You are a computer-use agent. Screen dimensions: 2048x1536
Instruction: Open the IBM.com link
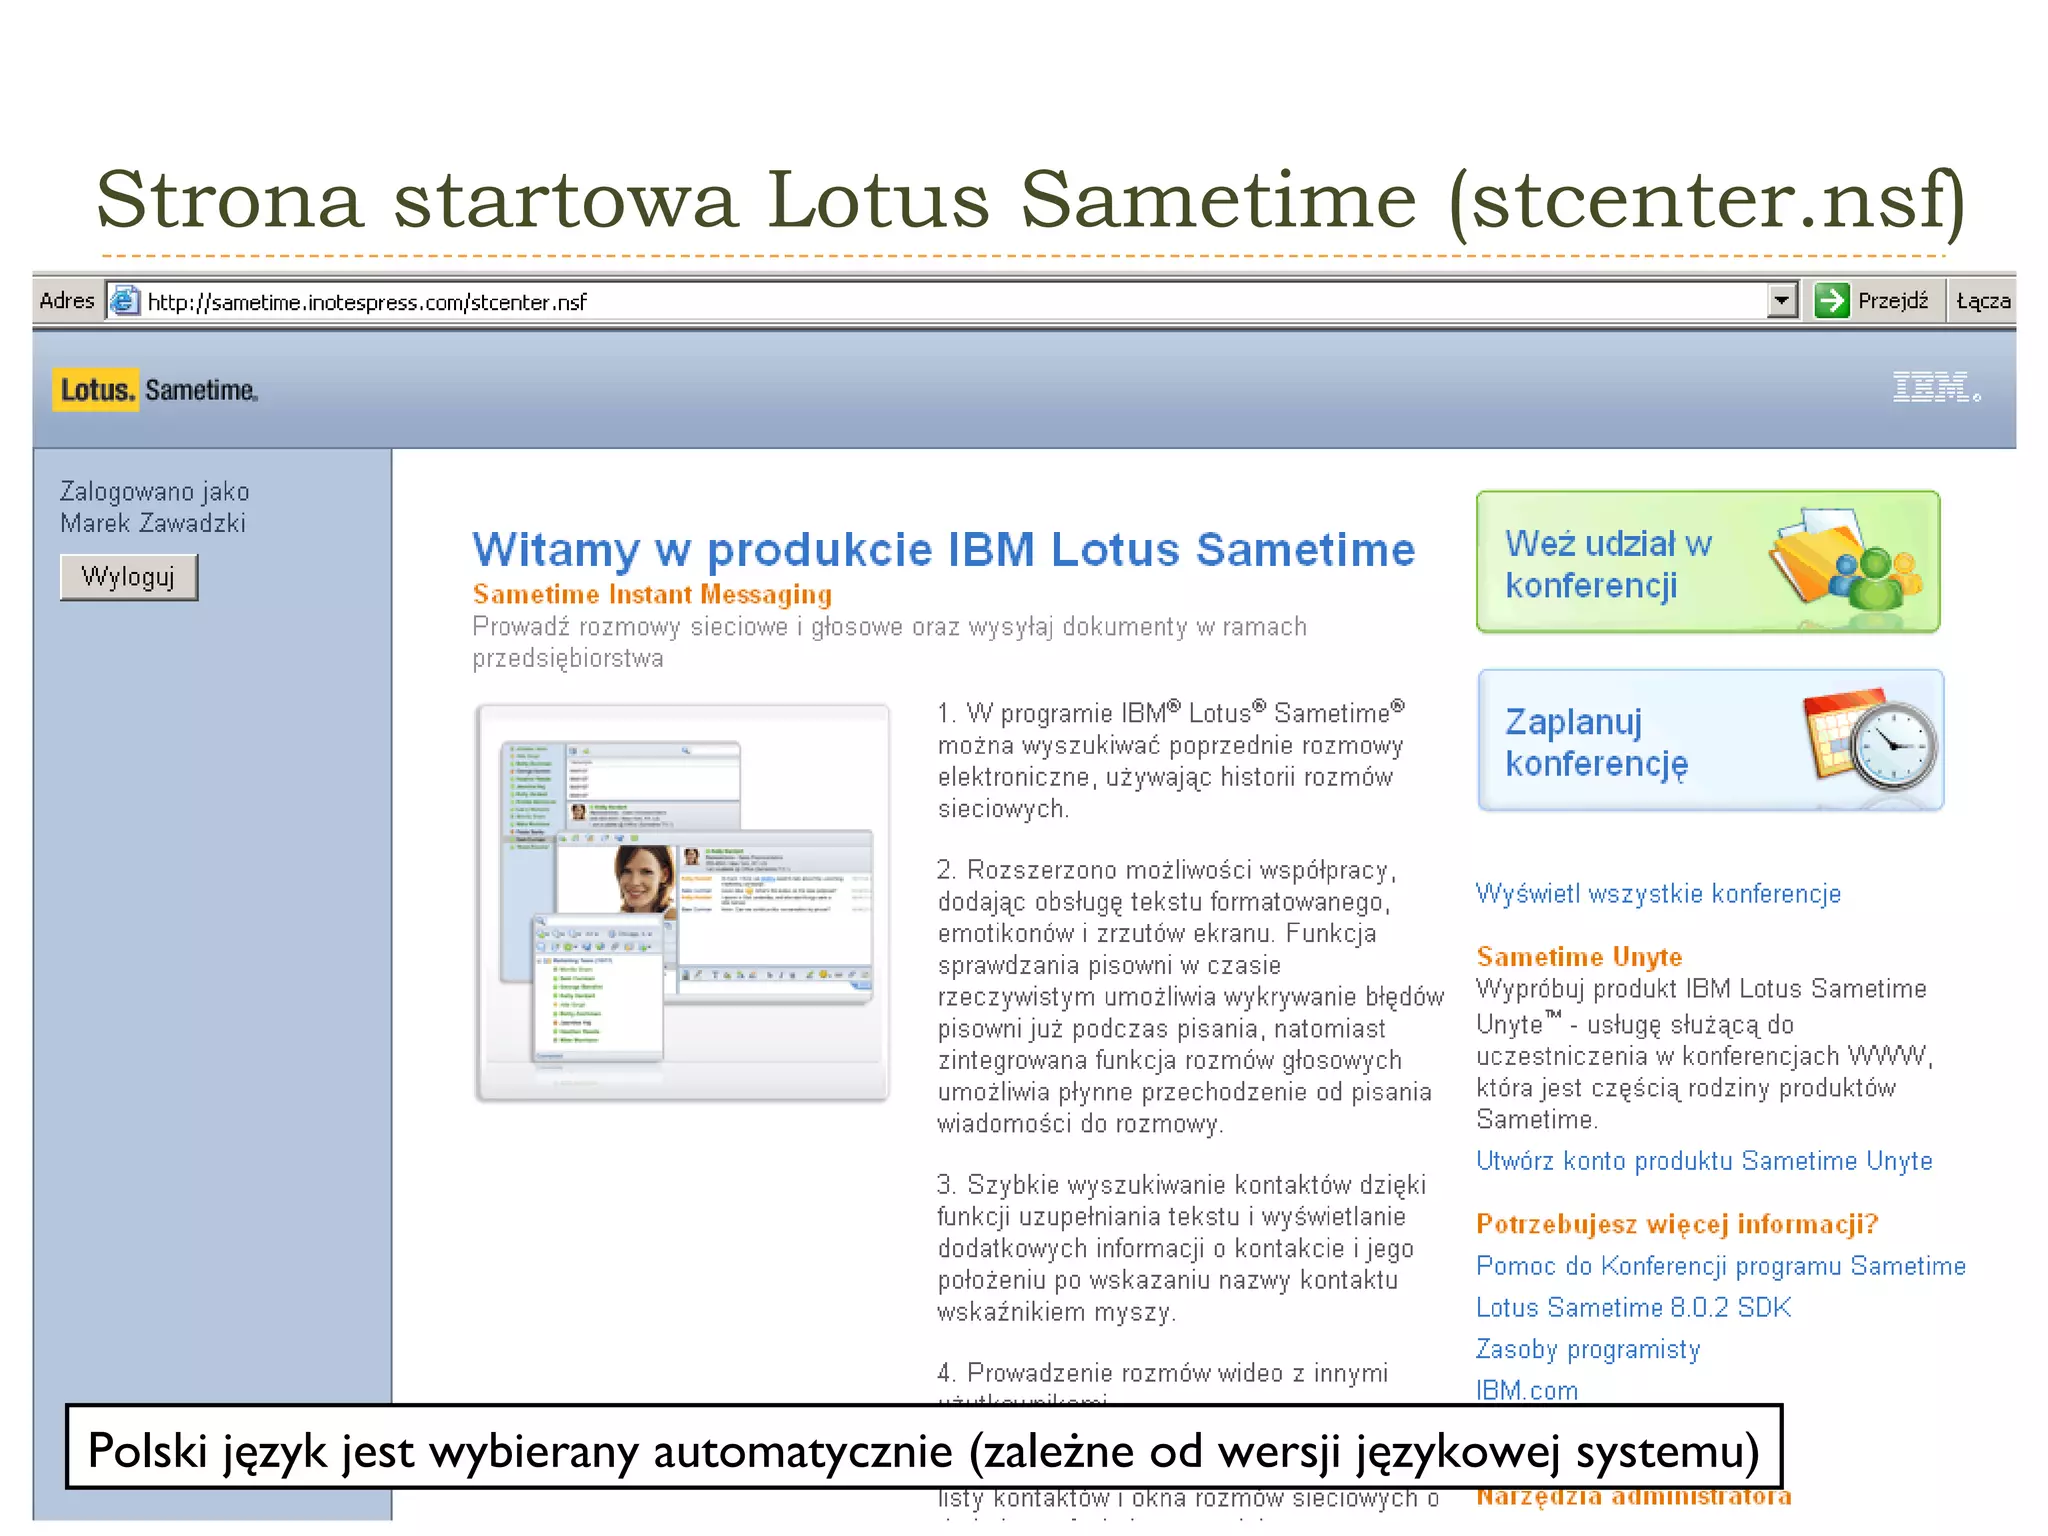tap(1527, 1390)
